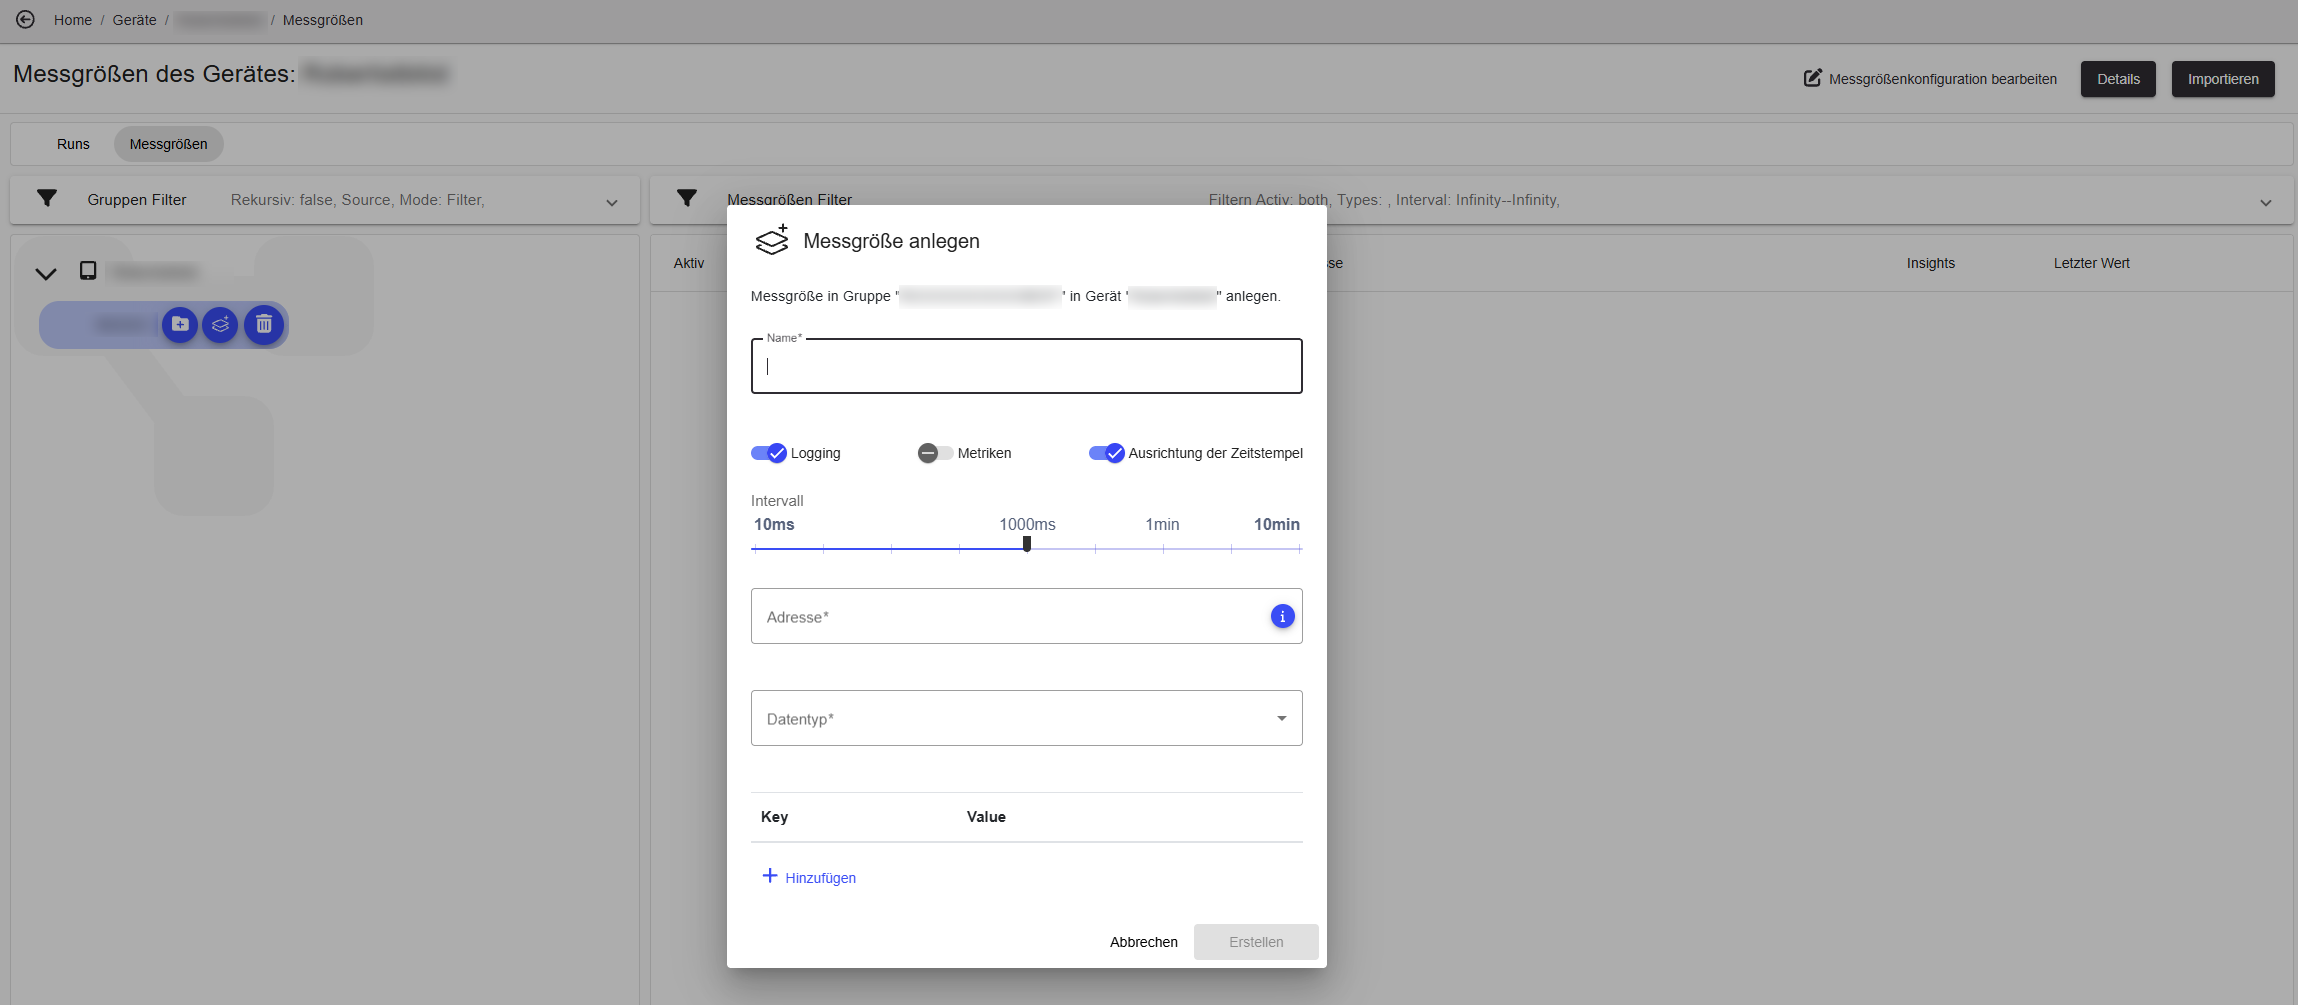2298x1005 pixels.
Task: Click the Value column header in dialog
Action: click(986, 817)
